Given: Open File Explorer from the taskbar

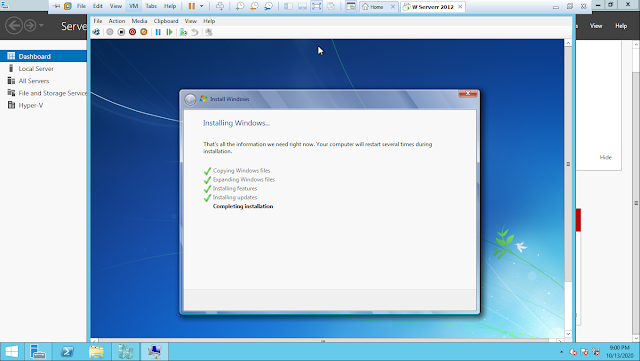Looking at the screenshot, I should pyautogui.click(x=96, y=352).
